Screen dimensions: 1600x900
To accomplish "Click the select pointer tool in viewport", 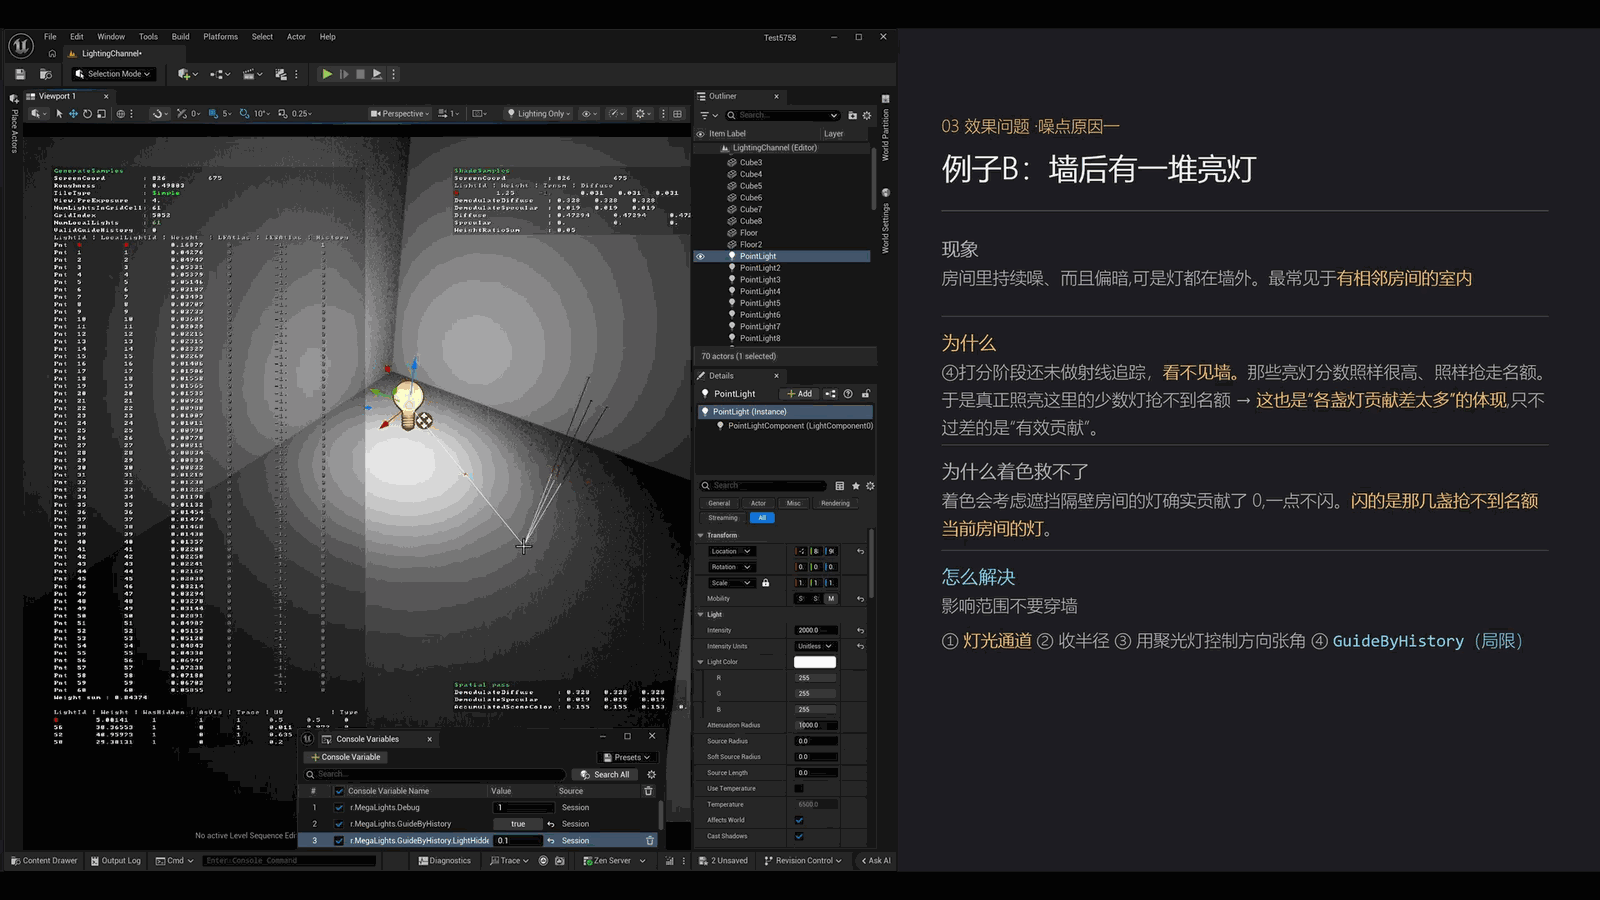I will [x=59, y=114].
